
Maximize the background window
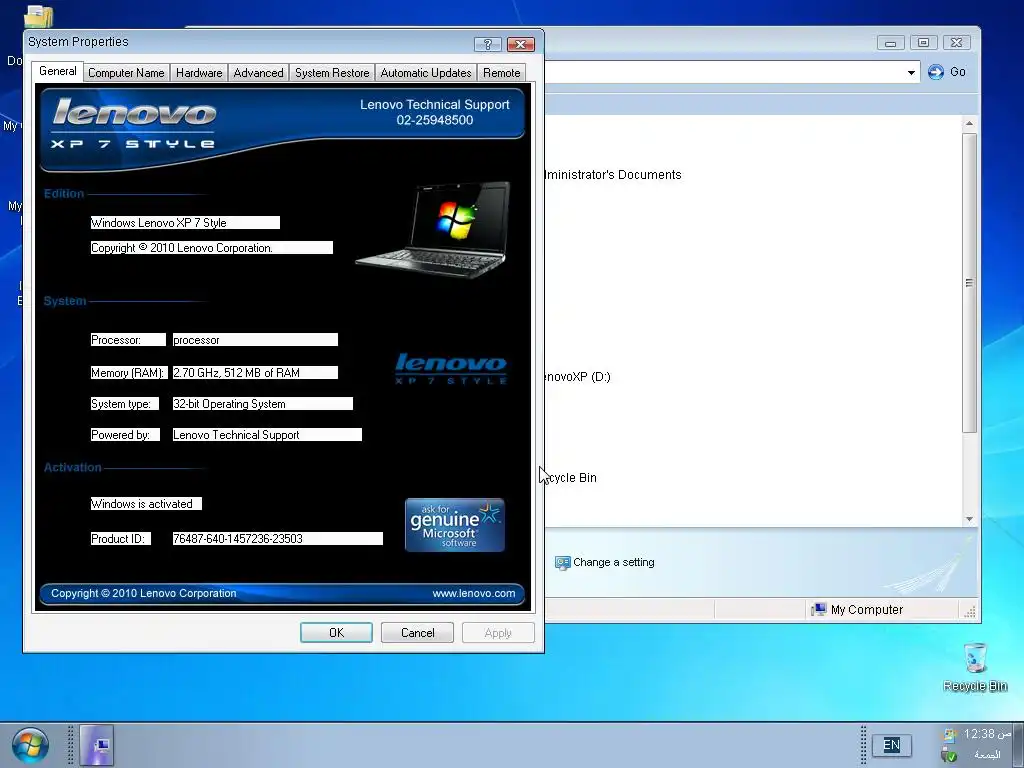[923, 43]
